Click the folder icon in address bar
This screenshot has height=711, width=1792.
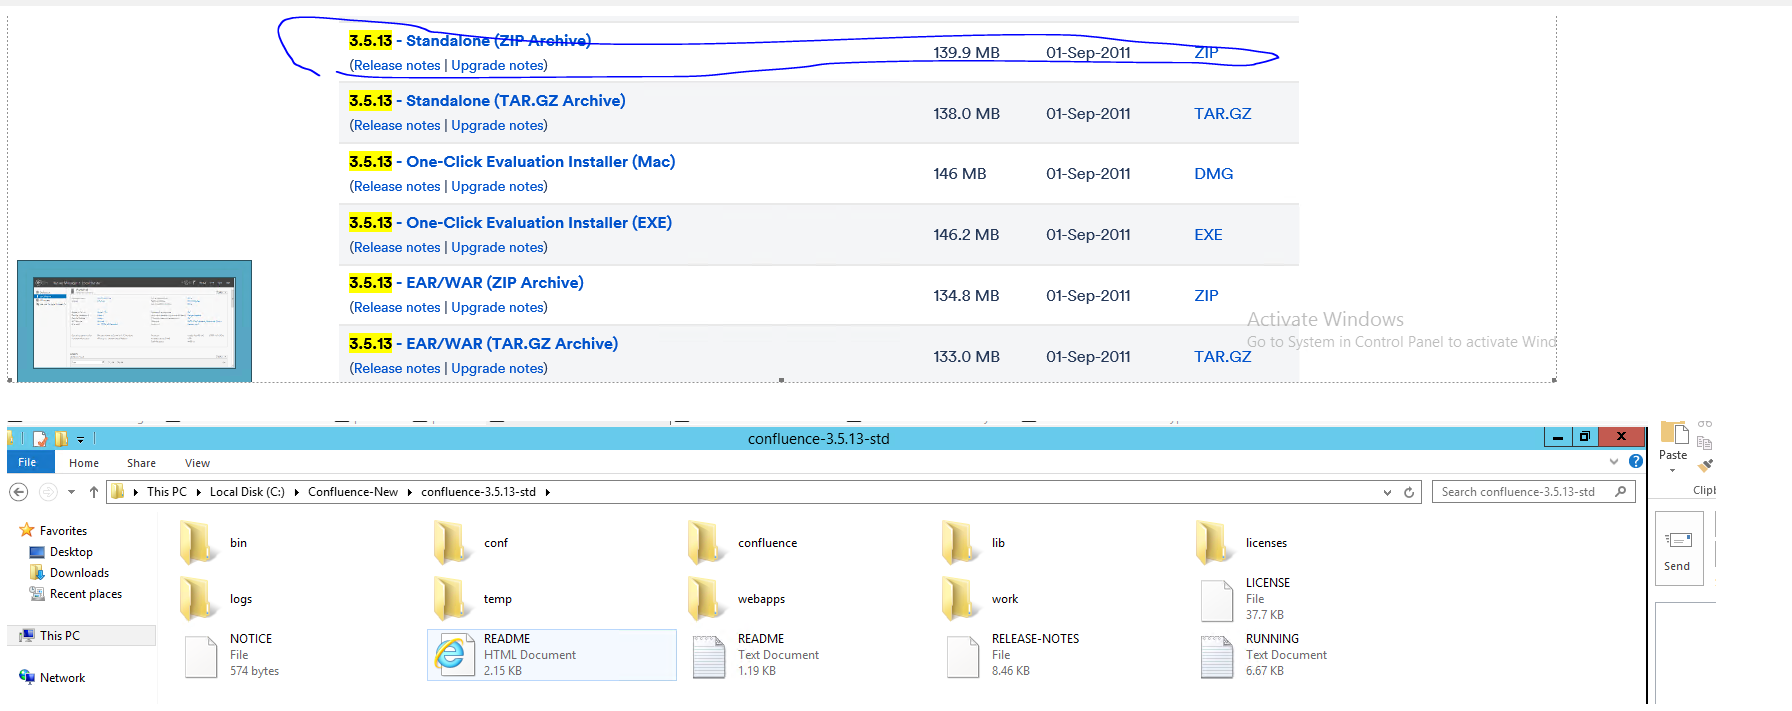[118, 492]
